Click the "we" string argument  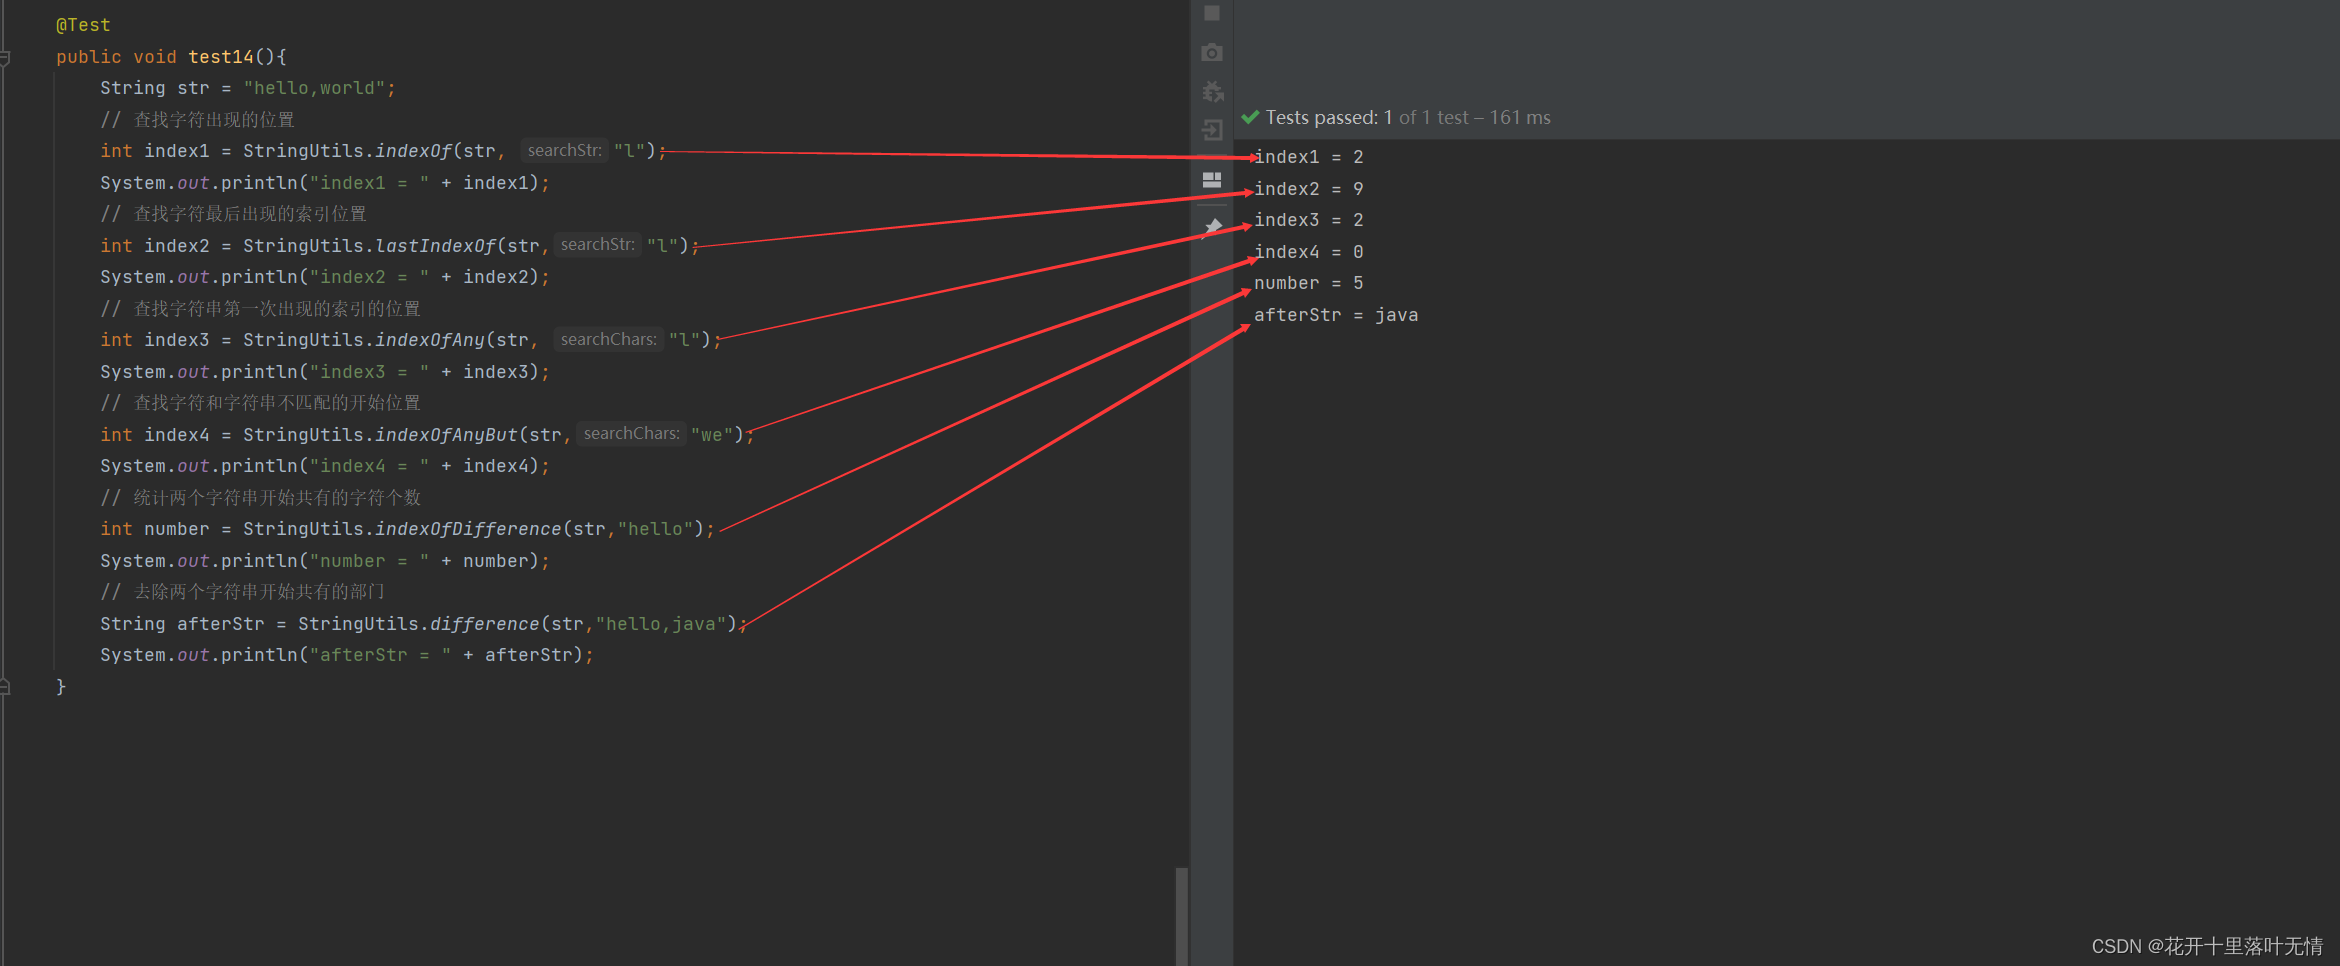[712, 435]
